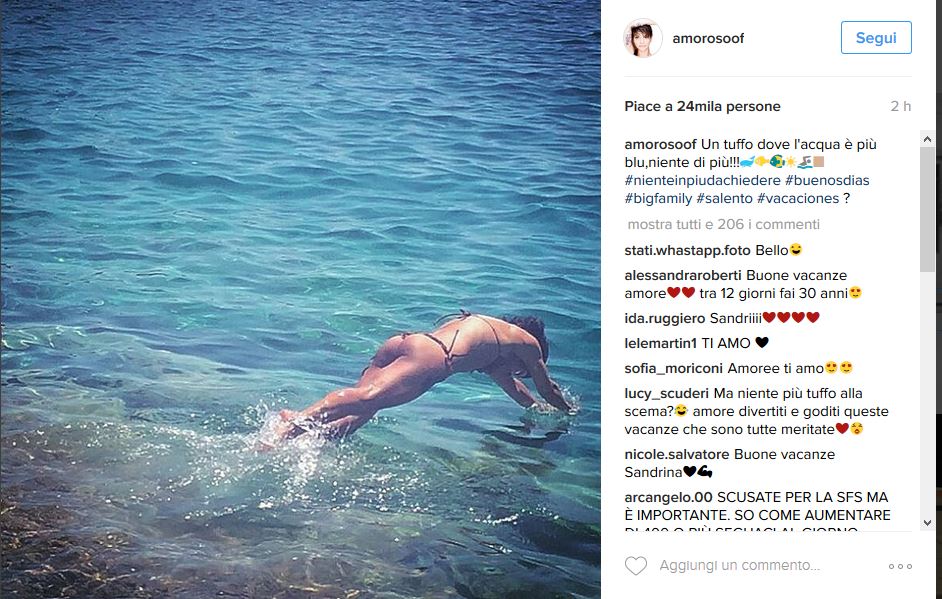Click the comments scrollbar thumb
Image resolution: width=942 pixels, height=599 pixels.
click(x=927, y=209)
